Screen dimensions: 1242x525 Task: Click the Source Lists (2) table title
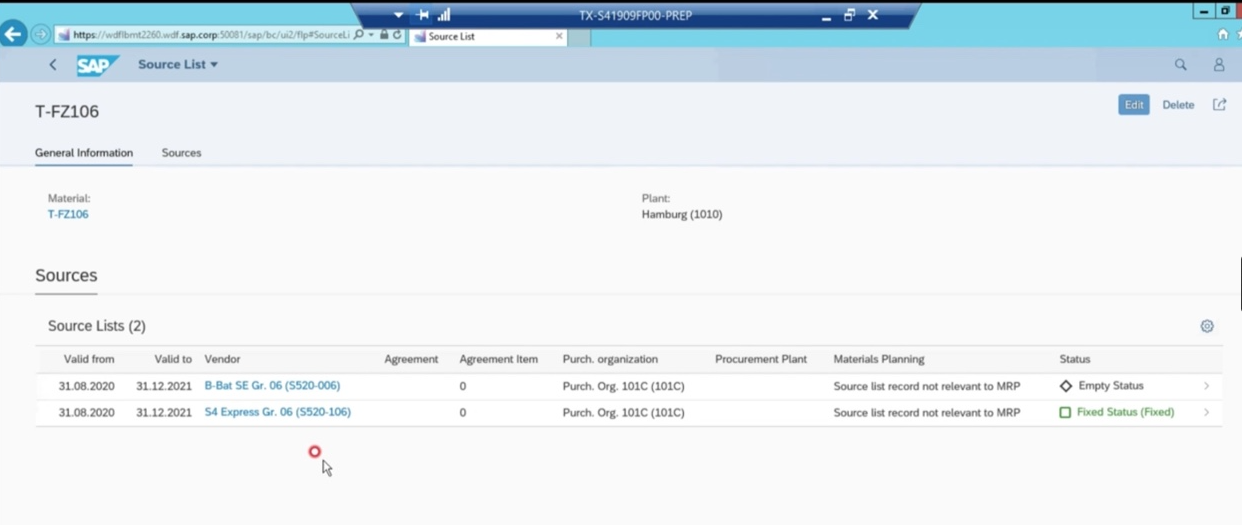97,326
